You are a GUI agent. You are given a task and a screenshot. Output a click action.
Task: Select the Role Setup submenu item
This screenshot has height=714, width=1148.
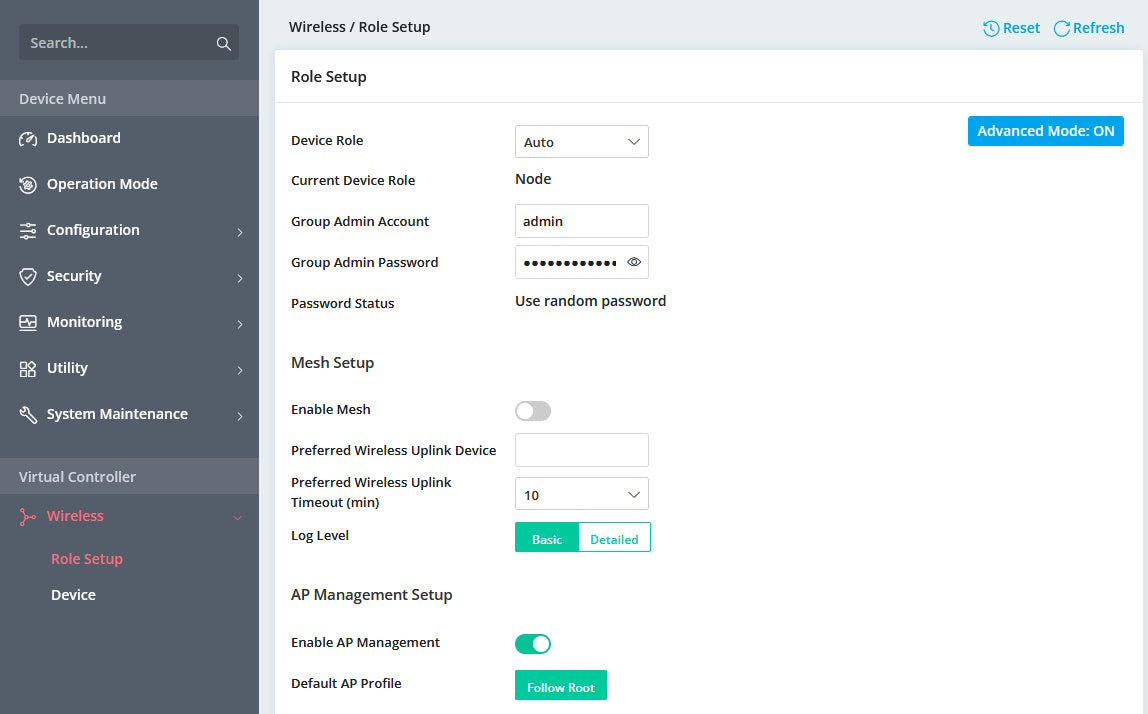click(x=87, y=559)
